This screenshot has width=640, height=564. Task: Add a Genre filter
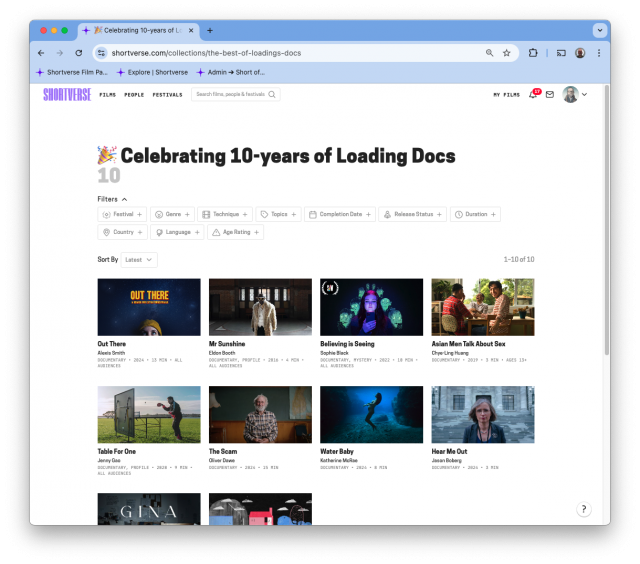click(x=173, y=214)
